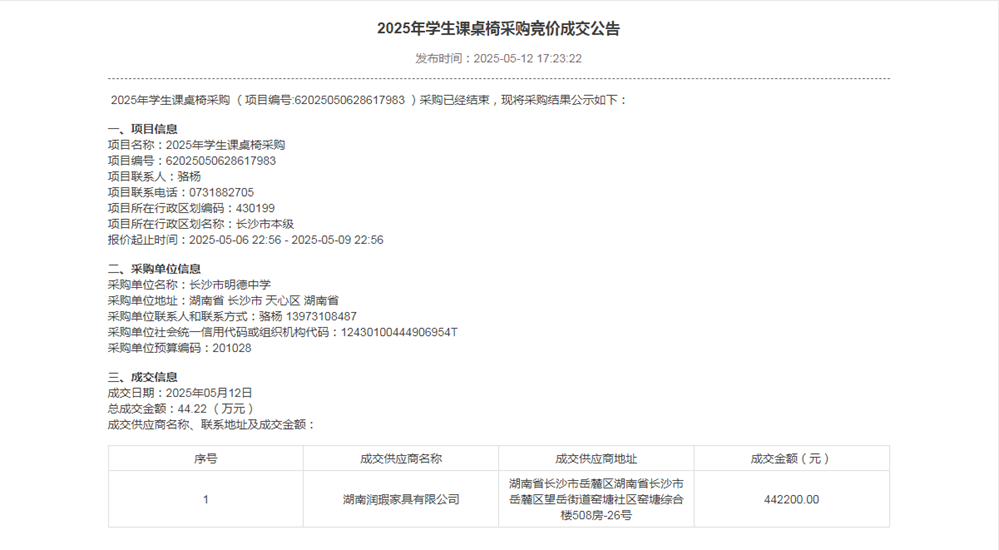The image size is (999, 550).
Task: Click the credit code line 12430100444906954T
Action: [282, 333]
